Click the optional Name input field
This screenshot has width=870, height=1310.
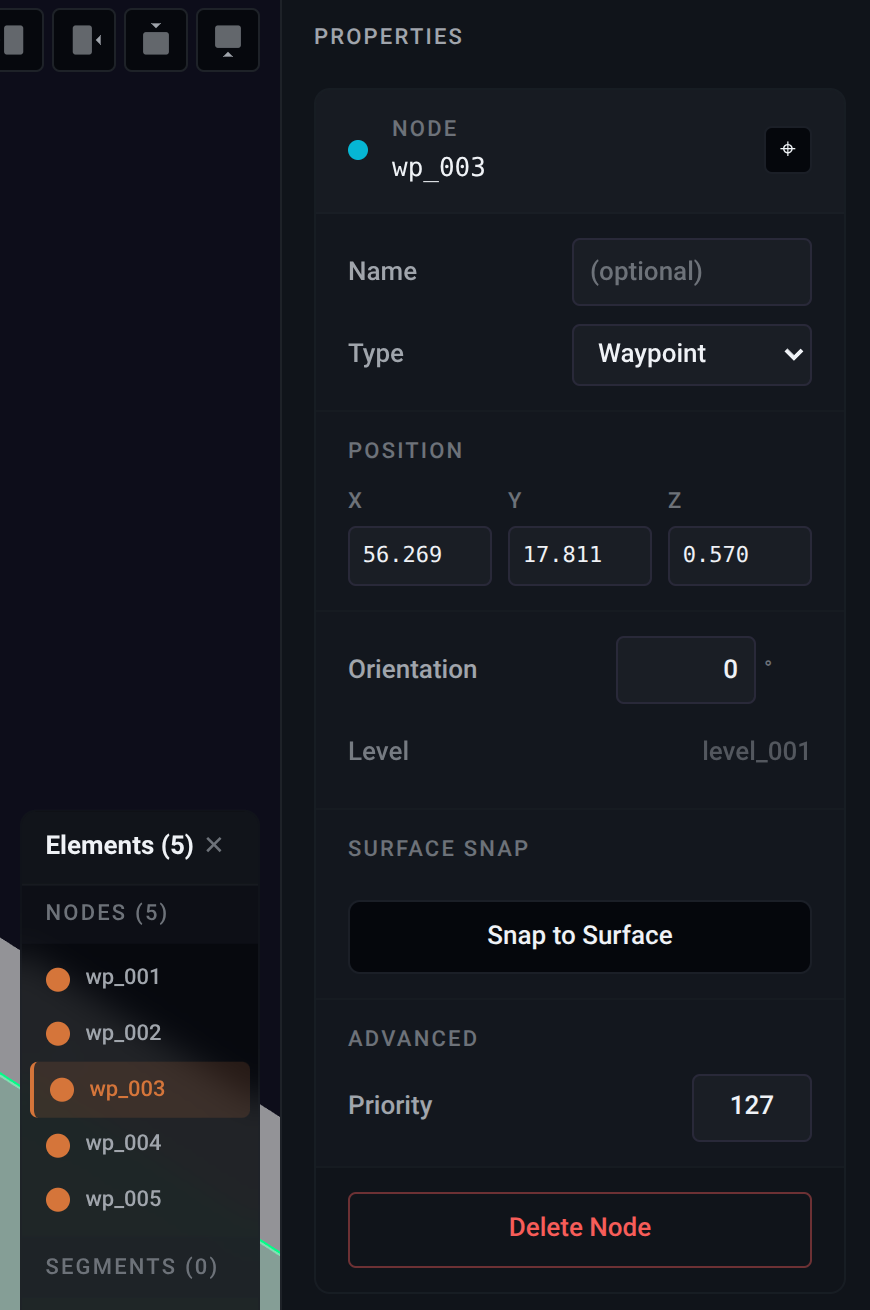tap(692, 271)
